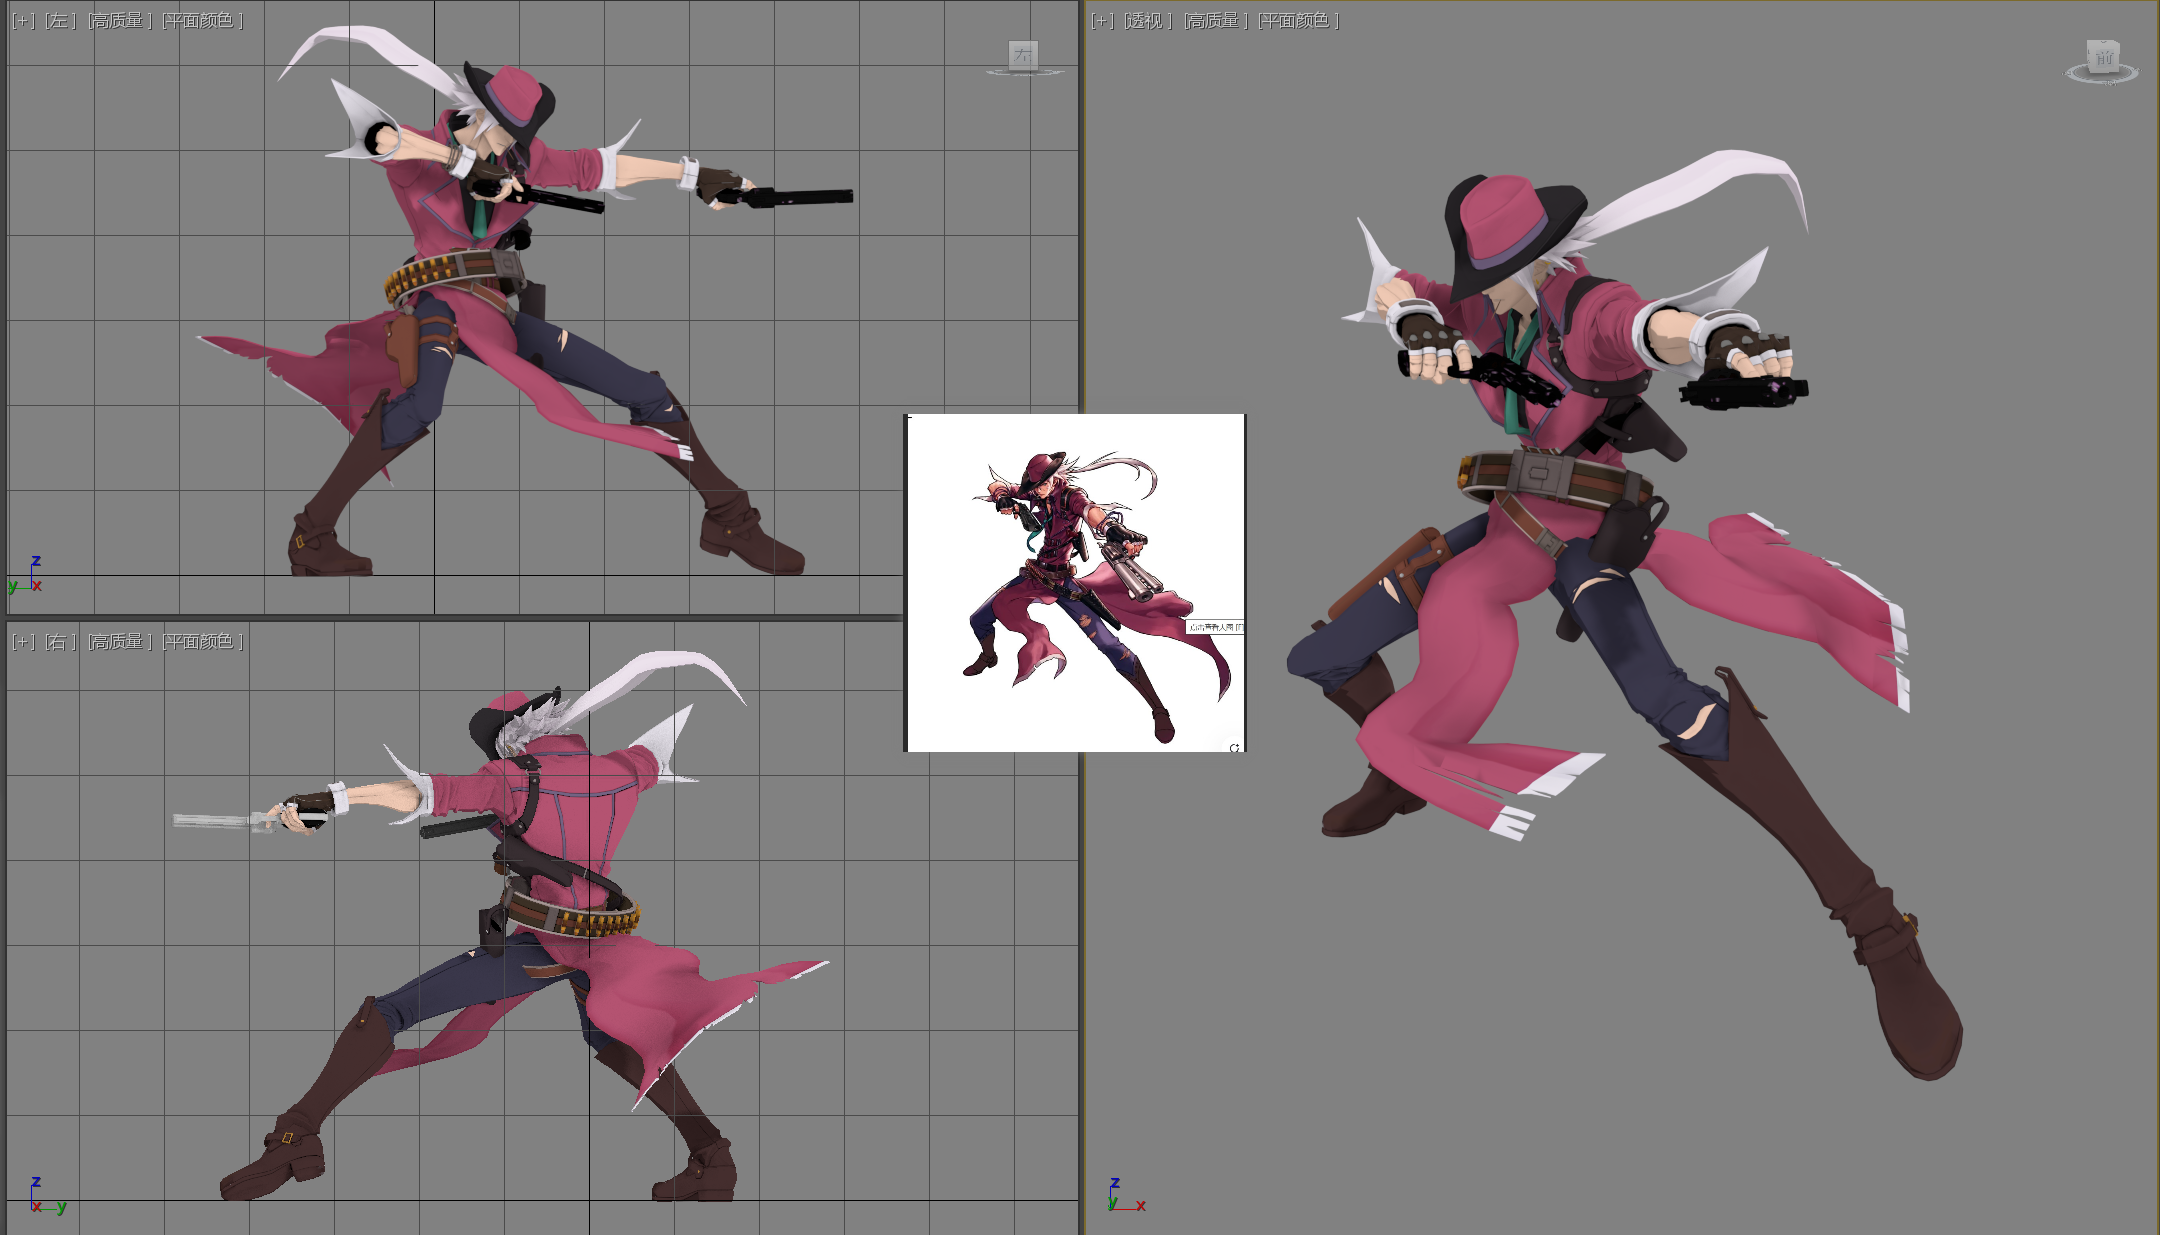Click [平面颜色] shading label in 透视 viewport
This screenshot has height=1235, width=2160.
tap(1298, 21)
